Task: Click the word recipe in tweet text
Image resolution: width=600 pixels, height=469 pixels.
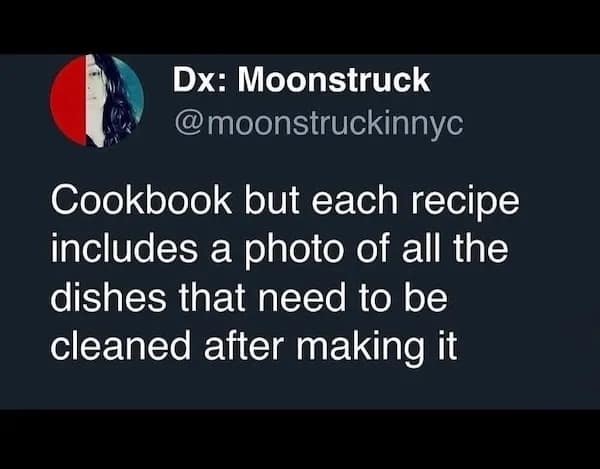Action: tap(465, 203)
